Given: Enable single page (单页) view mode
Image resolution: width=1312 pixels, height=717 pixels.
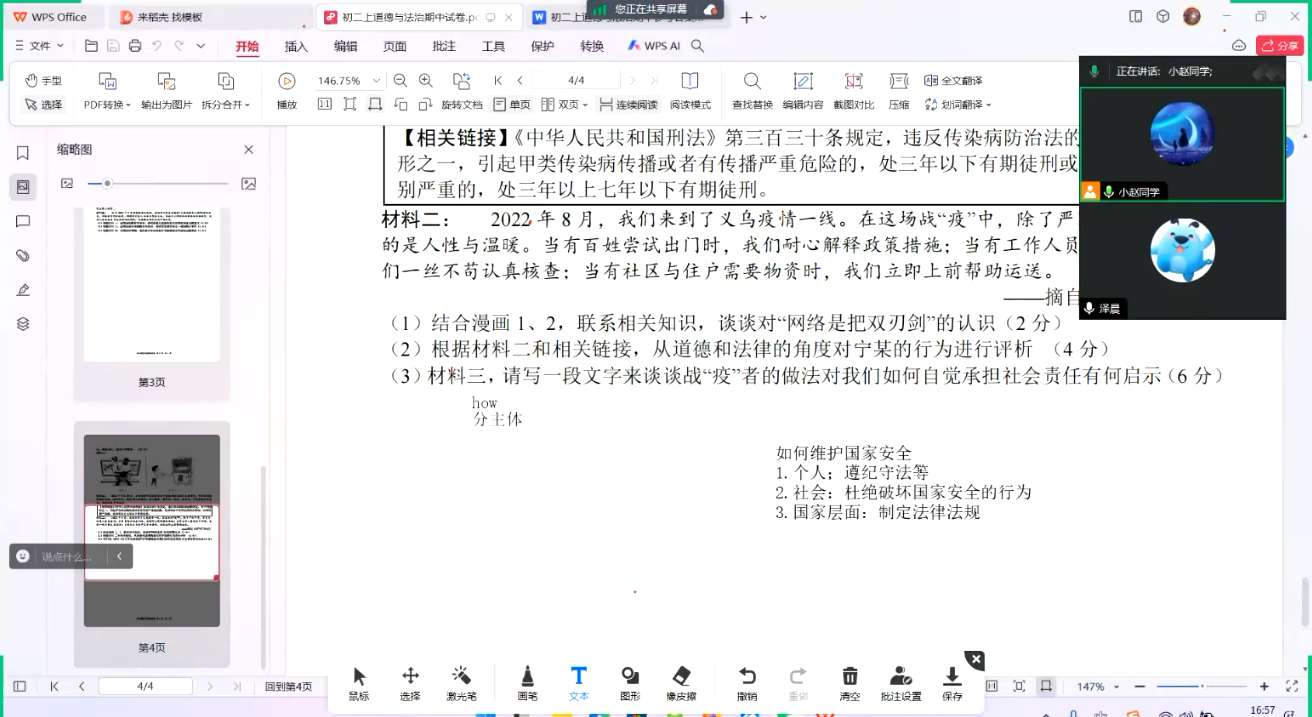Looking at the screenshot, I should (512, 105).
